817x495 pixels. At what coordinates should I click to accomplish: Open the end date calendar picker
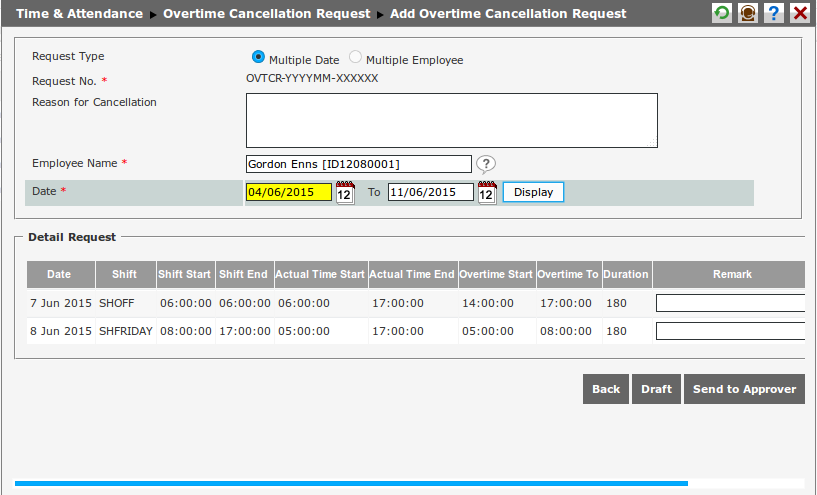(487, 193)
